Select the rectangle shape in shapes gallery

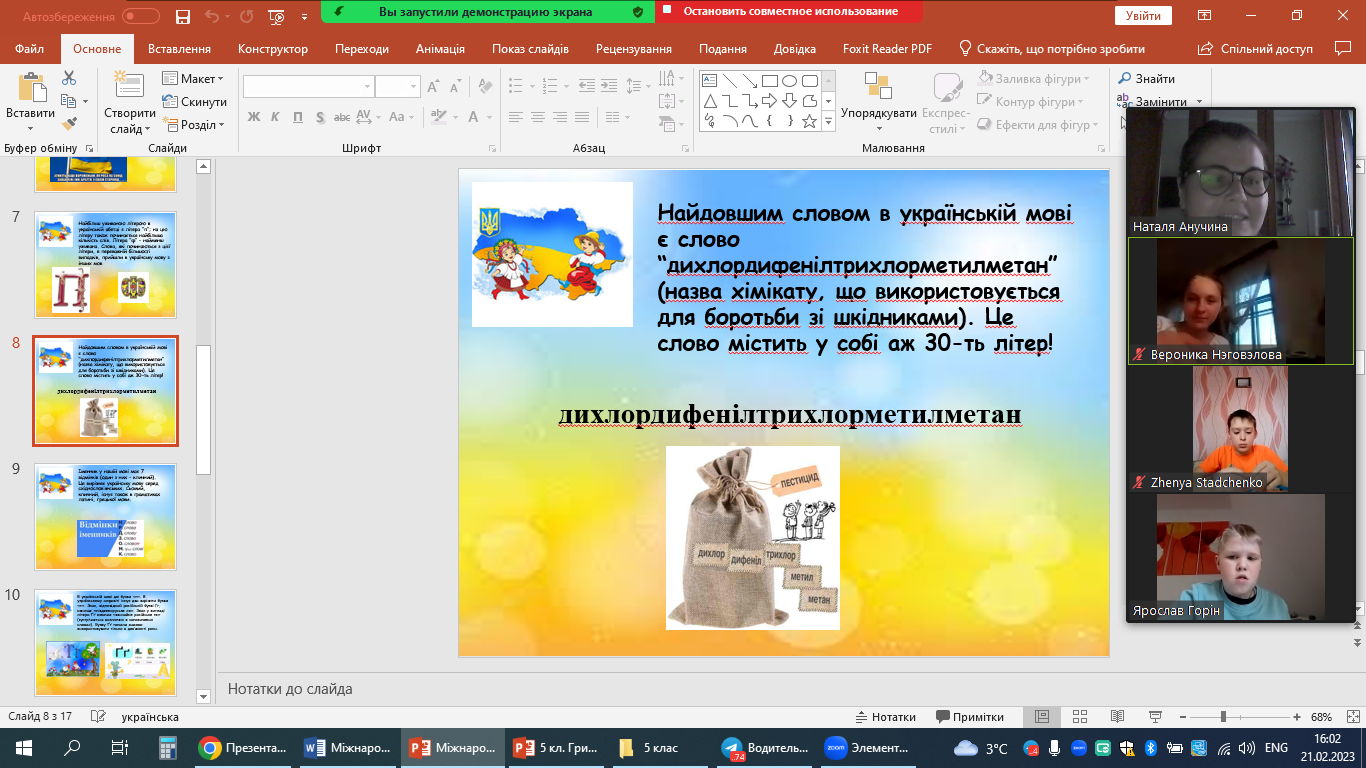coord(769,81)
